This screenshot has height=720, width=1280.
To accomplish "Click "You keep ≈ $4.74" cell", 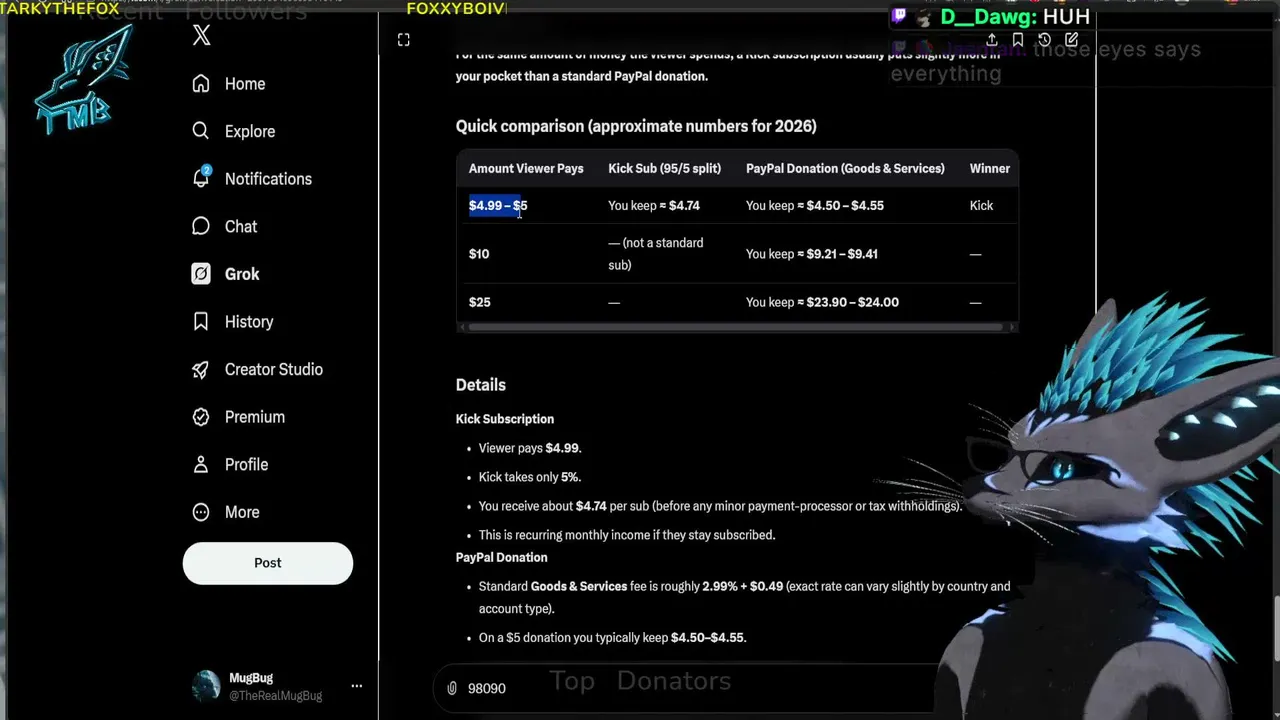I will pos(654,205).
